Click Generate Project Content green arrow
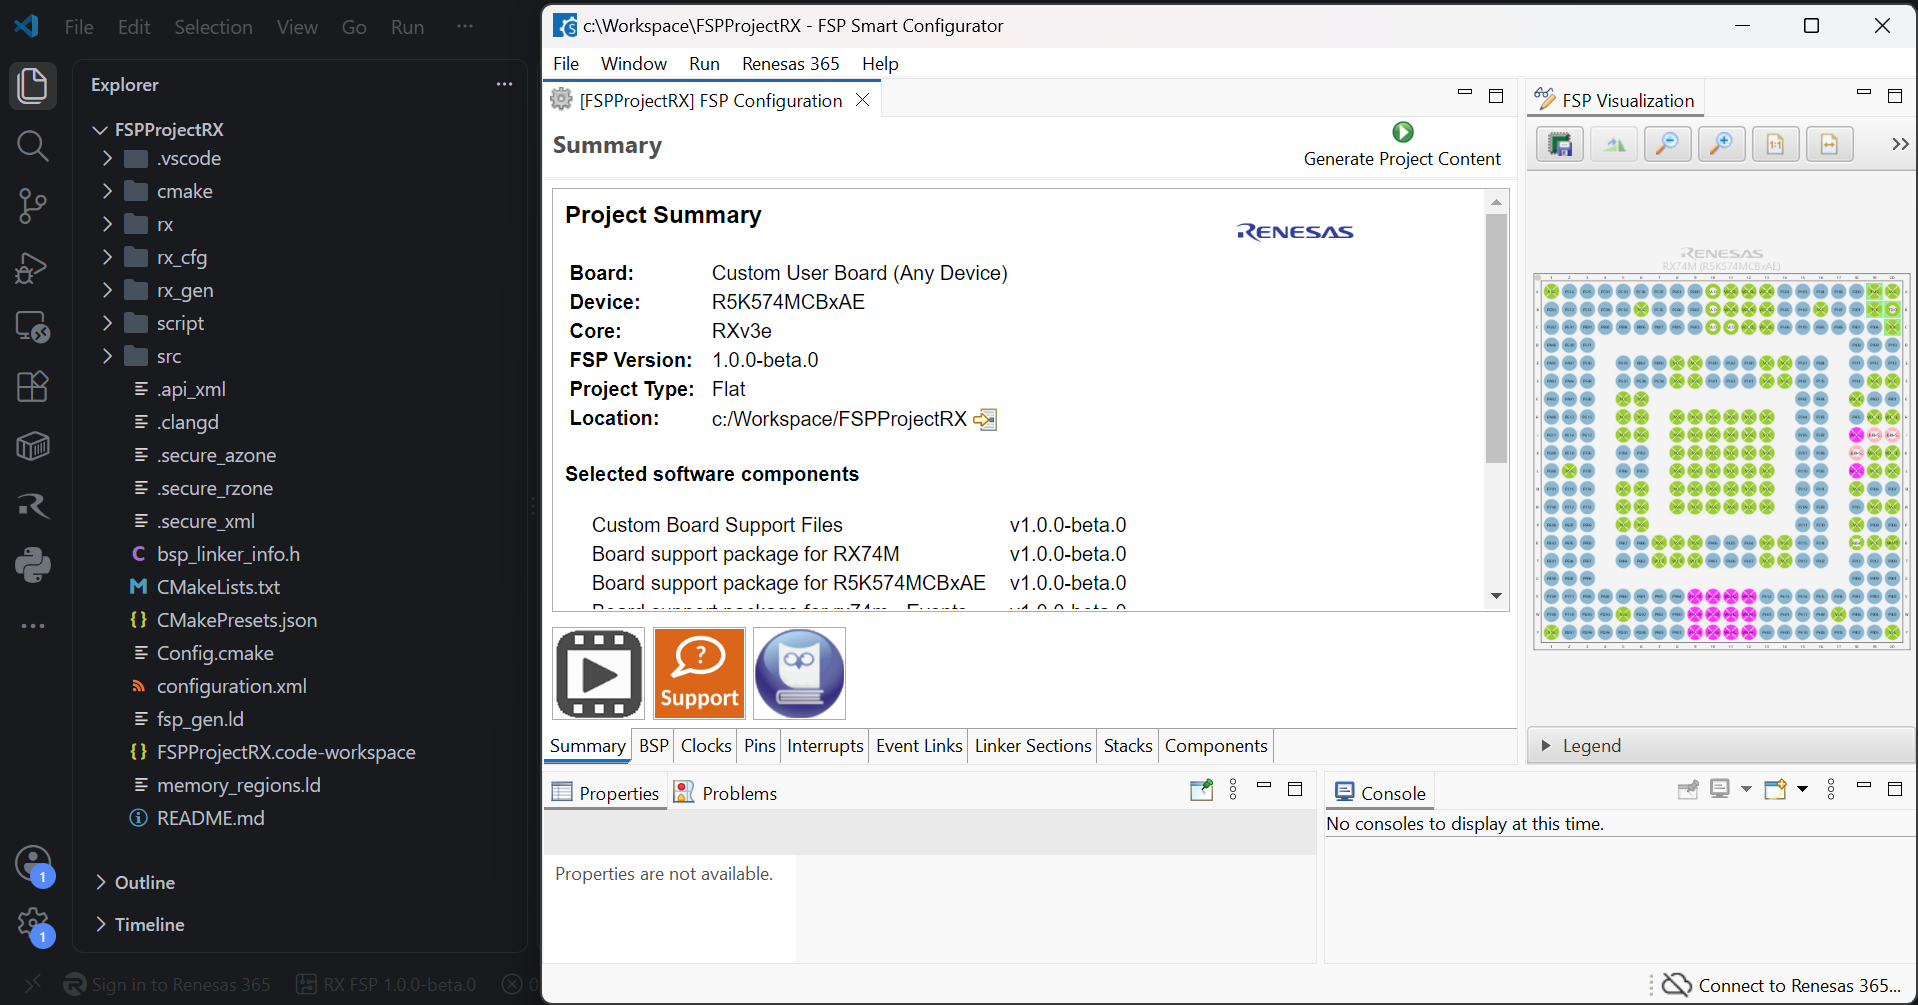This screenshot has width=1918, height=1005. [x=1403, y=132]
